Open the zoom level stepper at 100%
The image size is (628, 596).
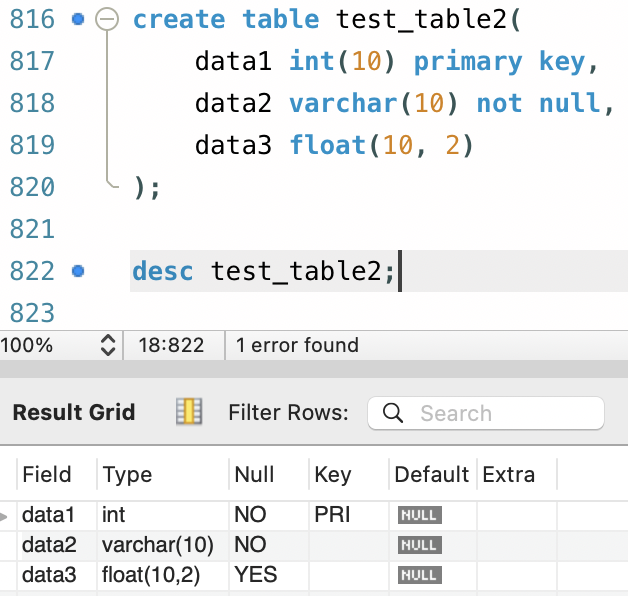coord(108,345)
